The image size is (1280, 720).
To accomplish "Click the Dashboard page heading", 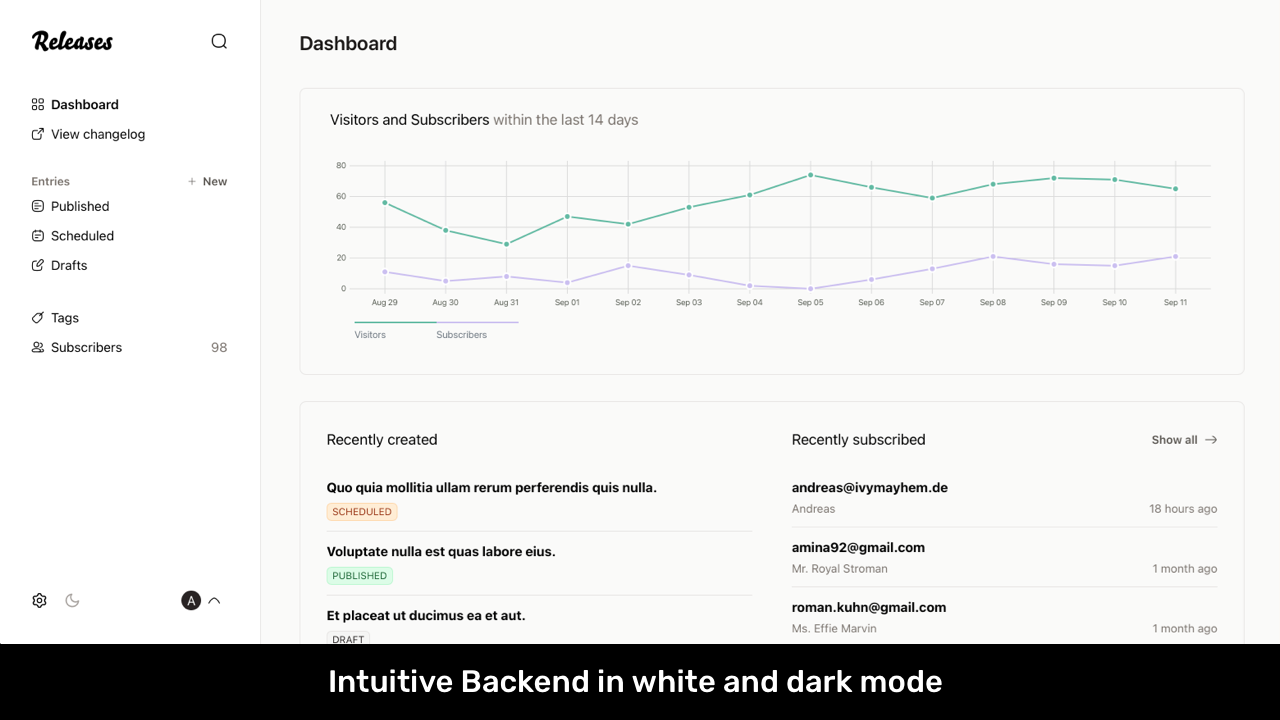I will (x=348, y=43).
